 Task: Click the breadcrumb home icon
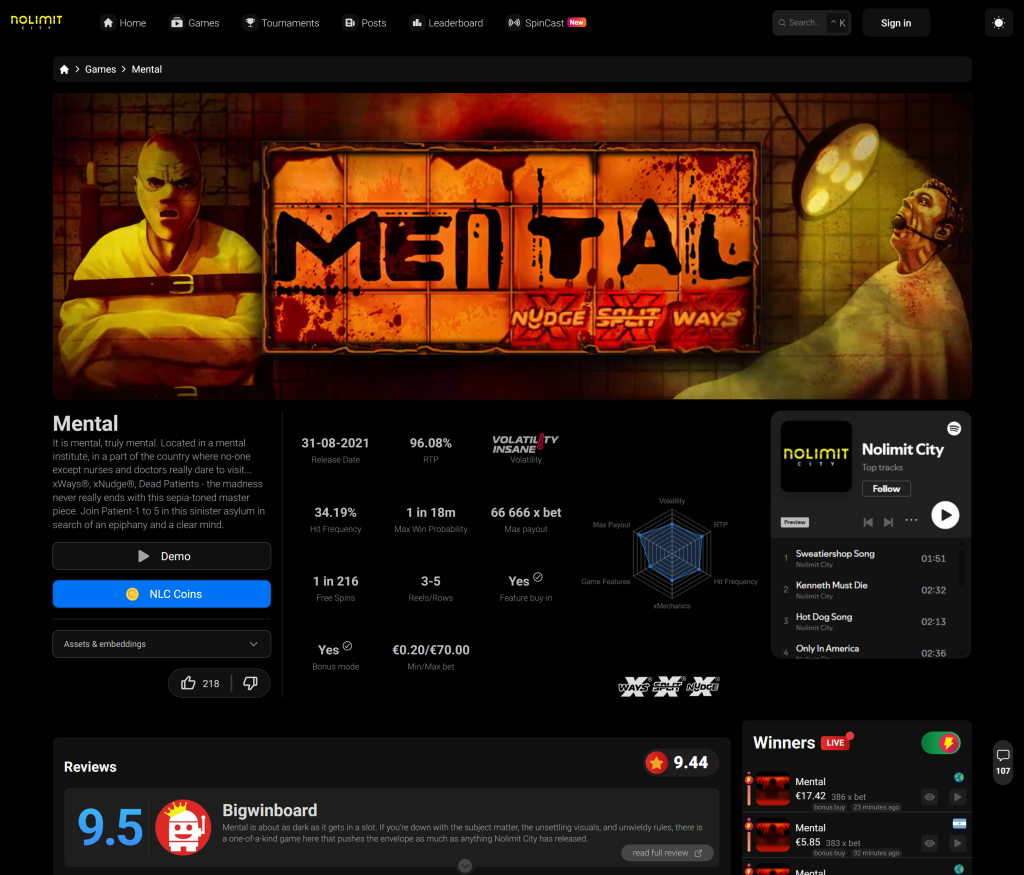click(64, 69)
